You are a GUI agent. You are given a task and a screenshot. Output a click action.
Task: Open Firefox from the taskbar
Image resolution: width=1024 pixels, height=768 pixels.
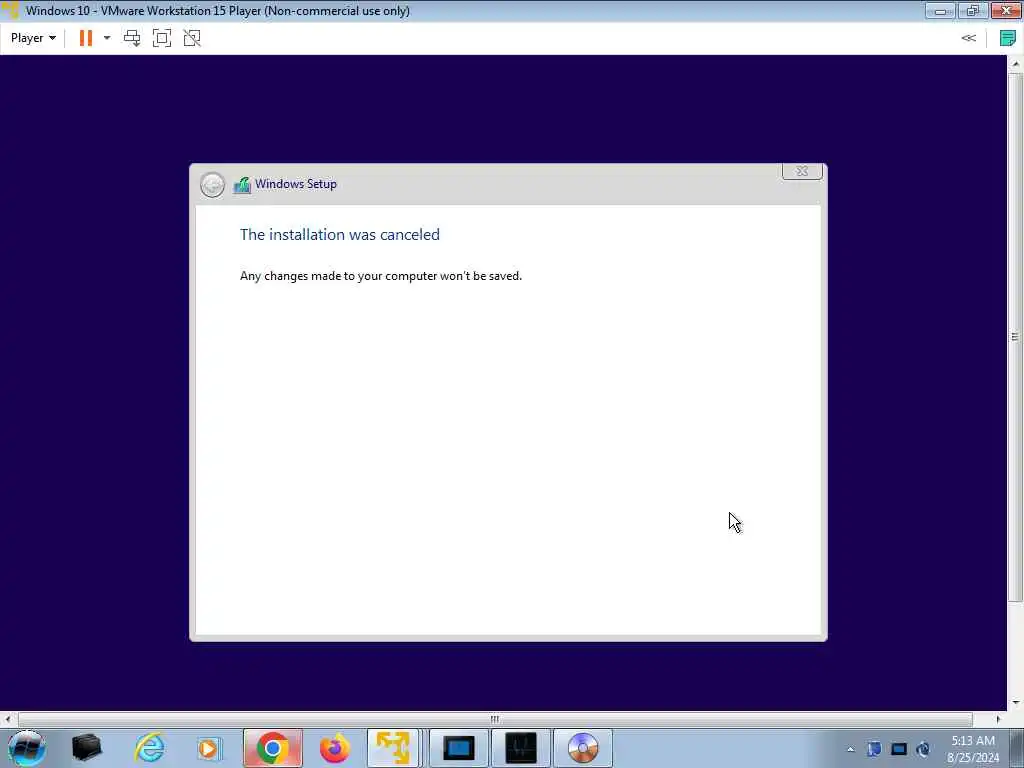click(334, 748)
